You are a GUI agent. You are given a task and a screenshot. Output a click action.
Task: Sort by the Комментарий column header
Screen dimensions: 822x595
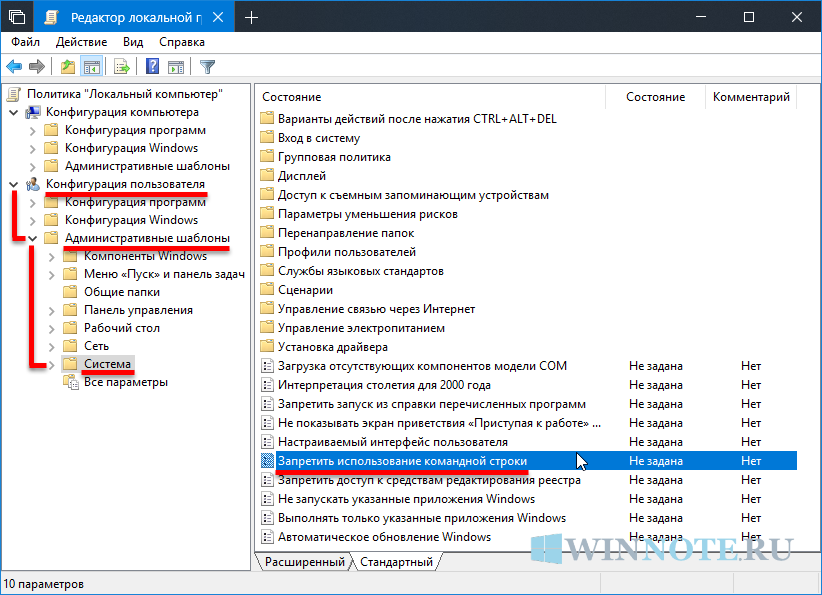click(x=751, y=97)
